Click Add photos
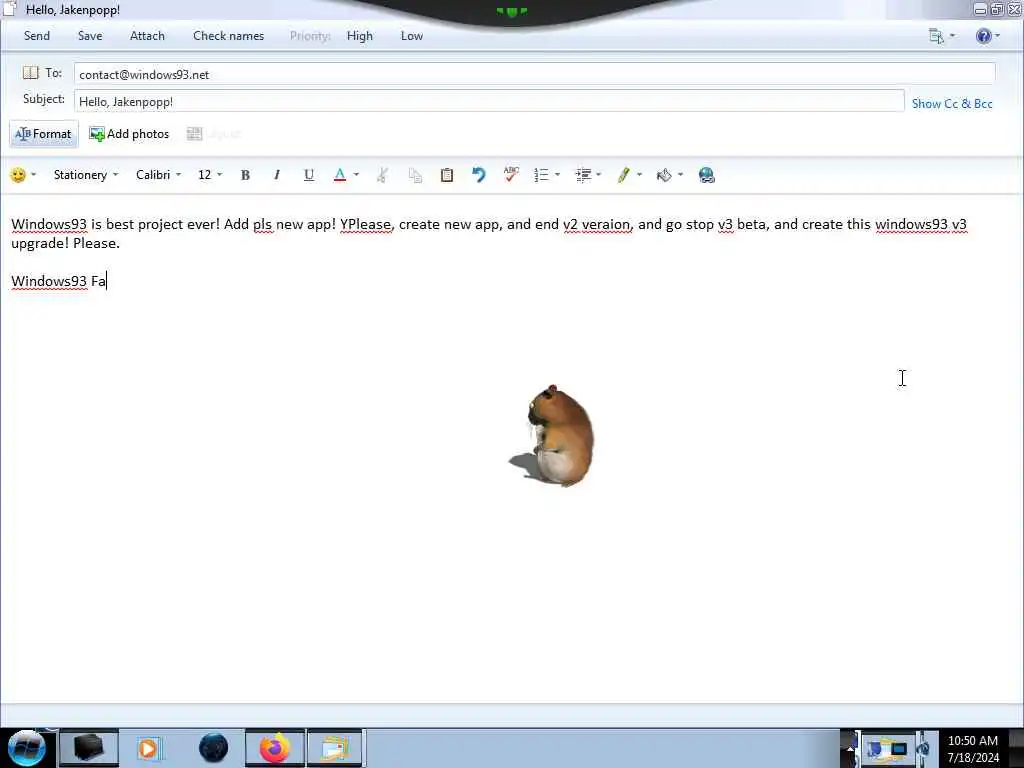This screenshot has height=768, width=1024. (x=129, y=134)
